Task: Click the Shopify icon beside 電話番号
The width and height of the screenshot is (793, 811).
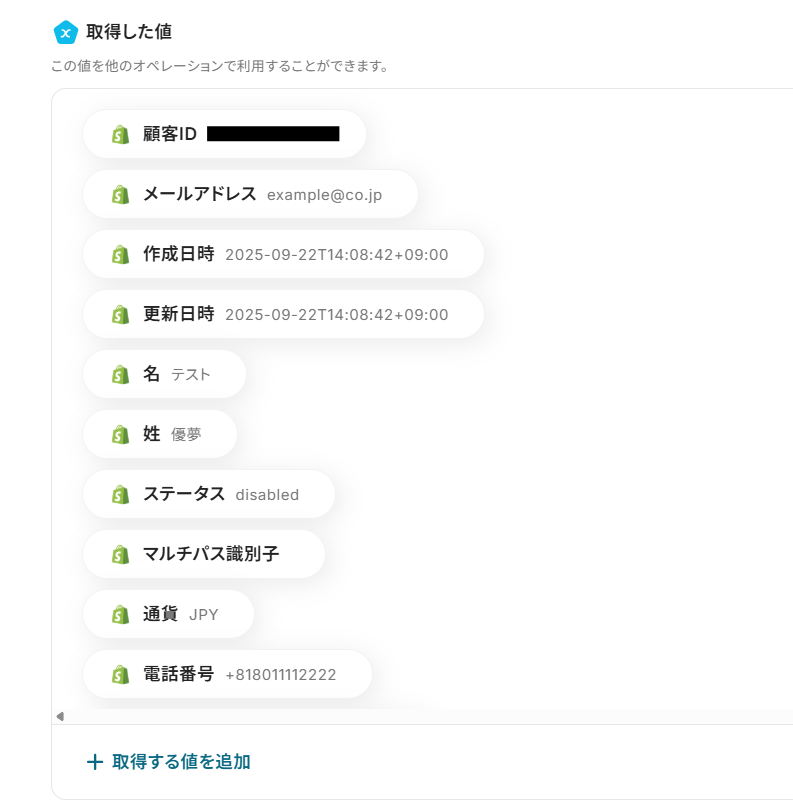Action: [x=121, y=674]
